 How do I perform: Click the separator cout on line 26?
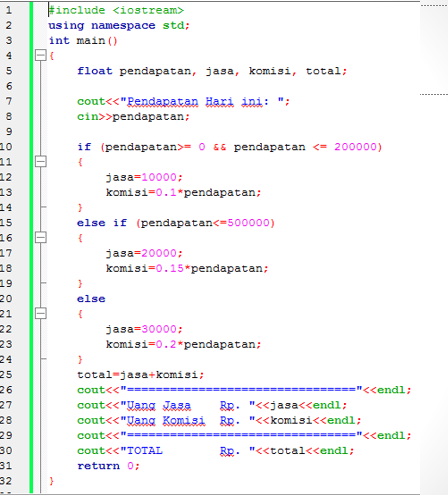[244, 390]
